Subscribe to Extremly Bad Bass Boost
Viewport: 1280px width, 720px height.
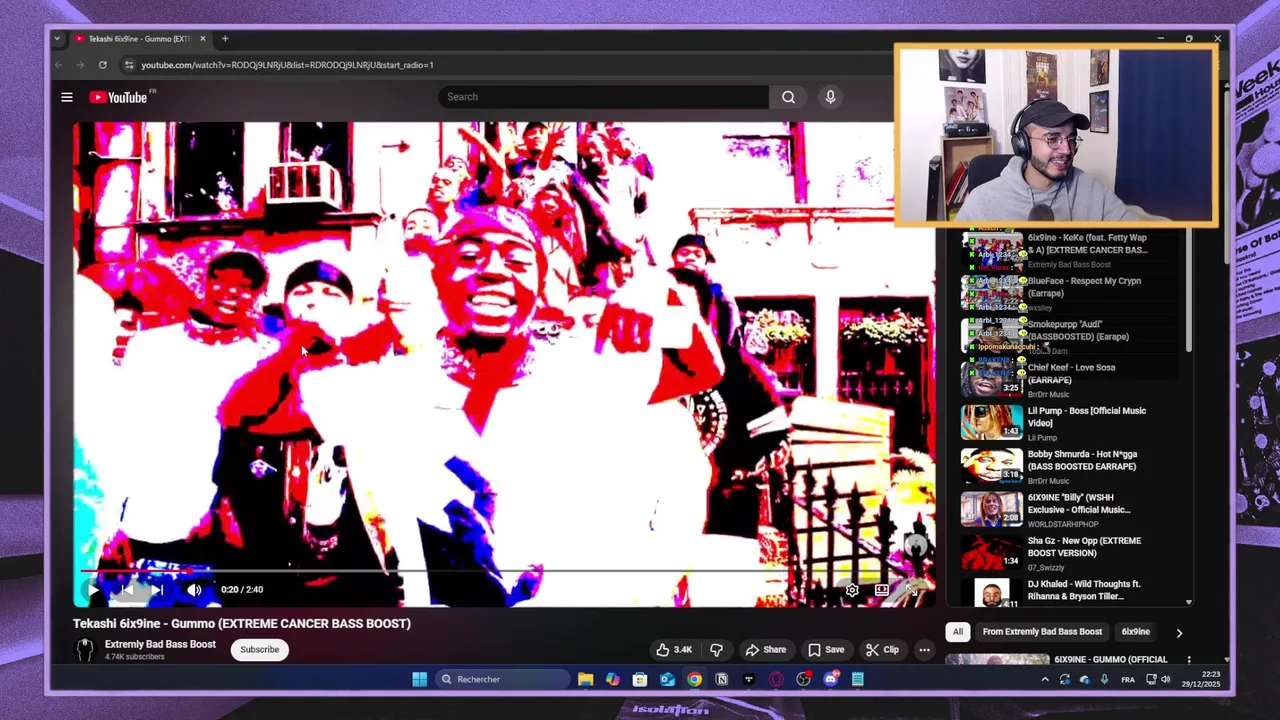tap(259, 650)
